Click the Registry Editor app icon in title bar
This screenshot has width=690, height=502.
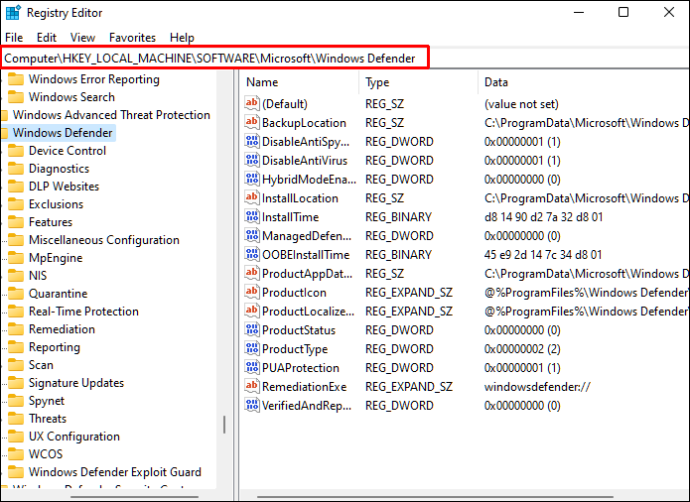[12, 13]
